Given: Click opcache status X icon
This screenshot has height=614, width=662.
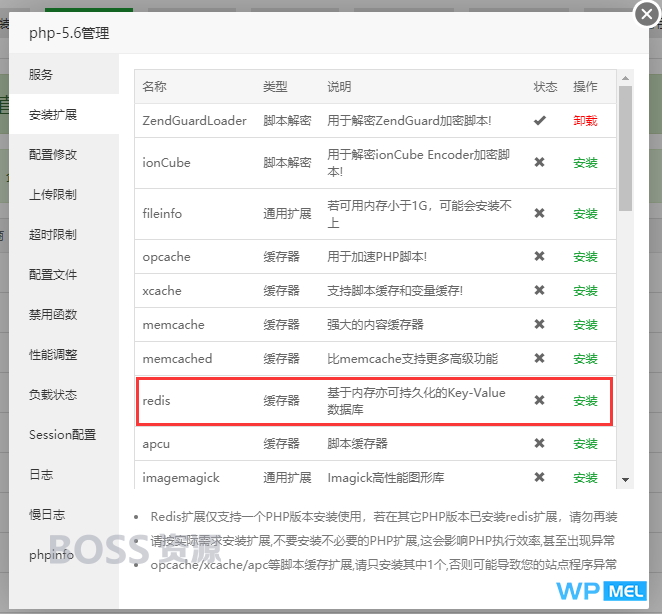Looking at the screenshot, I should (539, 256).
